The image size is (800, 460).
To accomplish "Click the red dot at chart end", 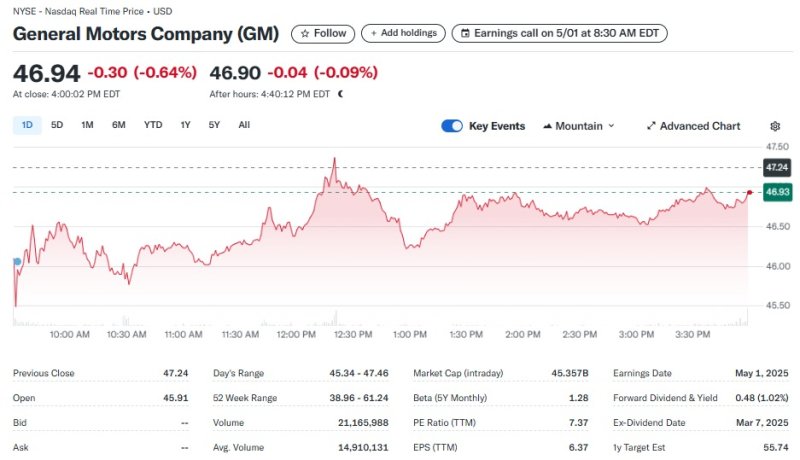I will click(x=749, y=191).
